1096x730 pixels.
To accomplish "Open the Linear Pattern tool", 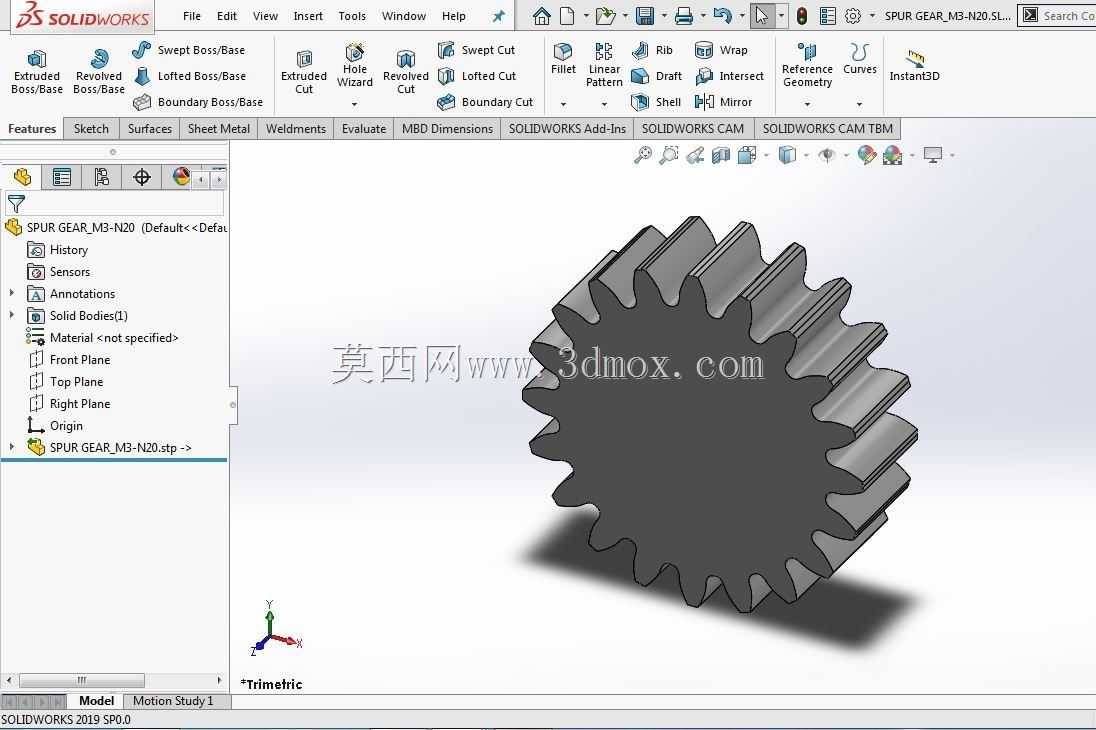I will click(604, 65).
